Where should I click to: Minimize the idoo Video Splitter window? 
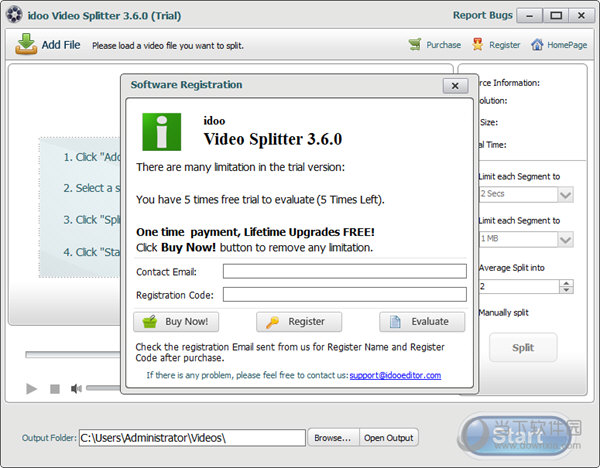[530, 16]
